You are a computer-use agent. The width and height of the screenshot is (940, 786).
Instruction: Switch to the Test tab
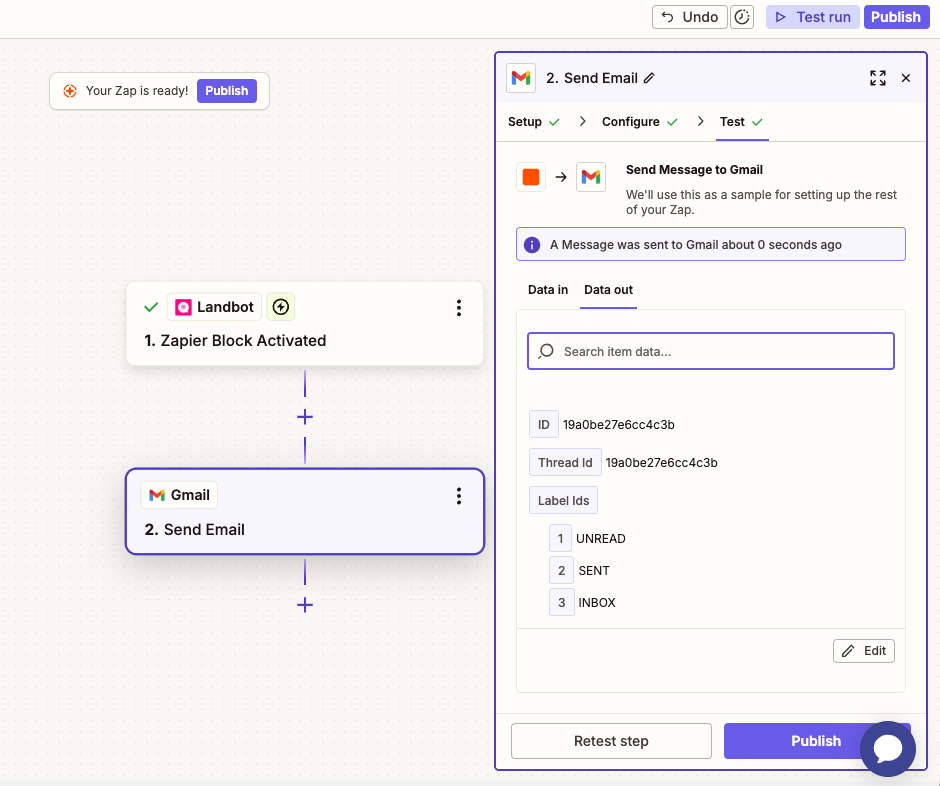coord(732,122)
